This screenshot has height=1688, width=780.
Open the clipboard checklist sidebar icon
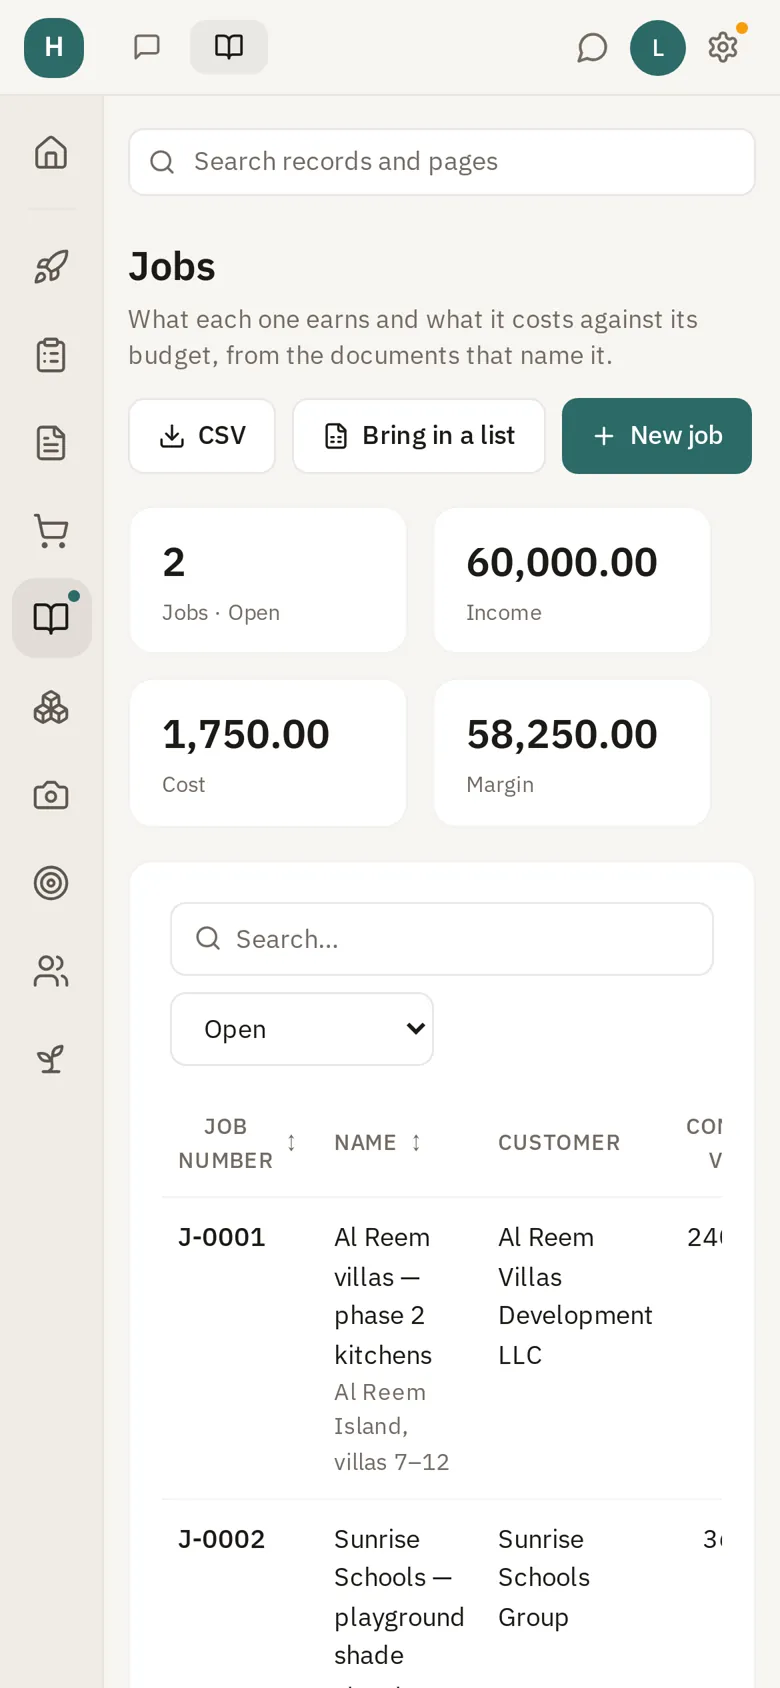(51, 355)
